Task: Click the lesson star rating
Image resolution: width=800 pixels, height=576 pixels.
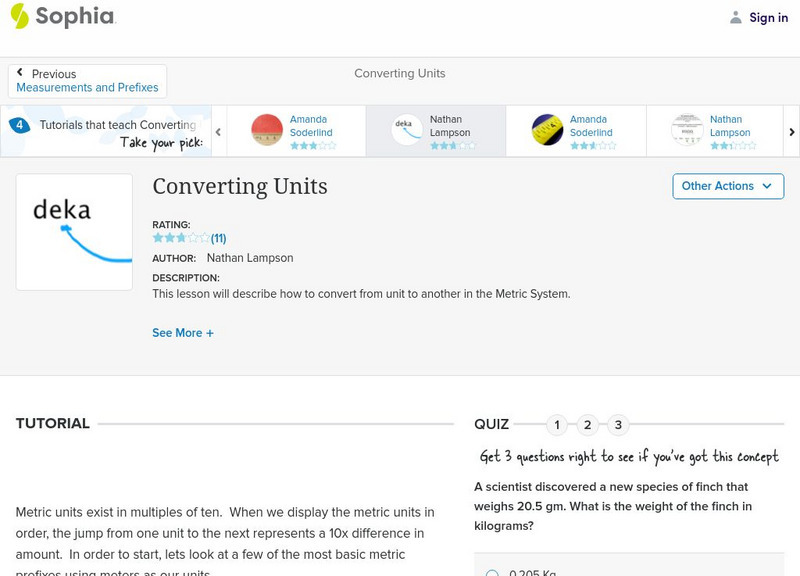Action: coord(181,238)
